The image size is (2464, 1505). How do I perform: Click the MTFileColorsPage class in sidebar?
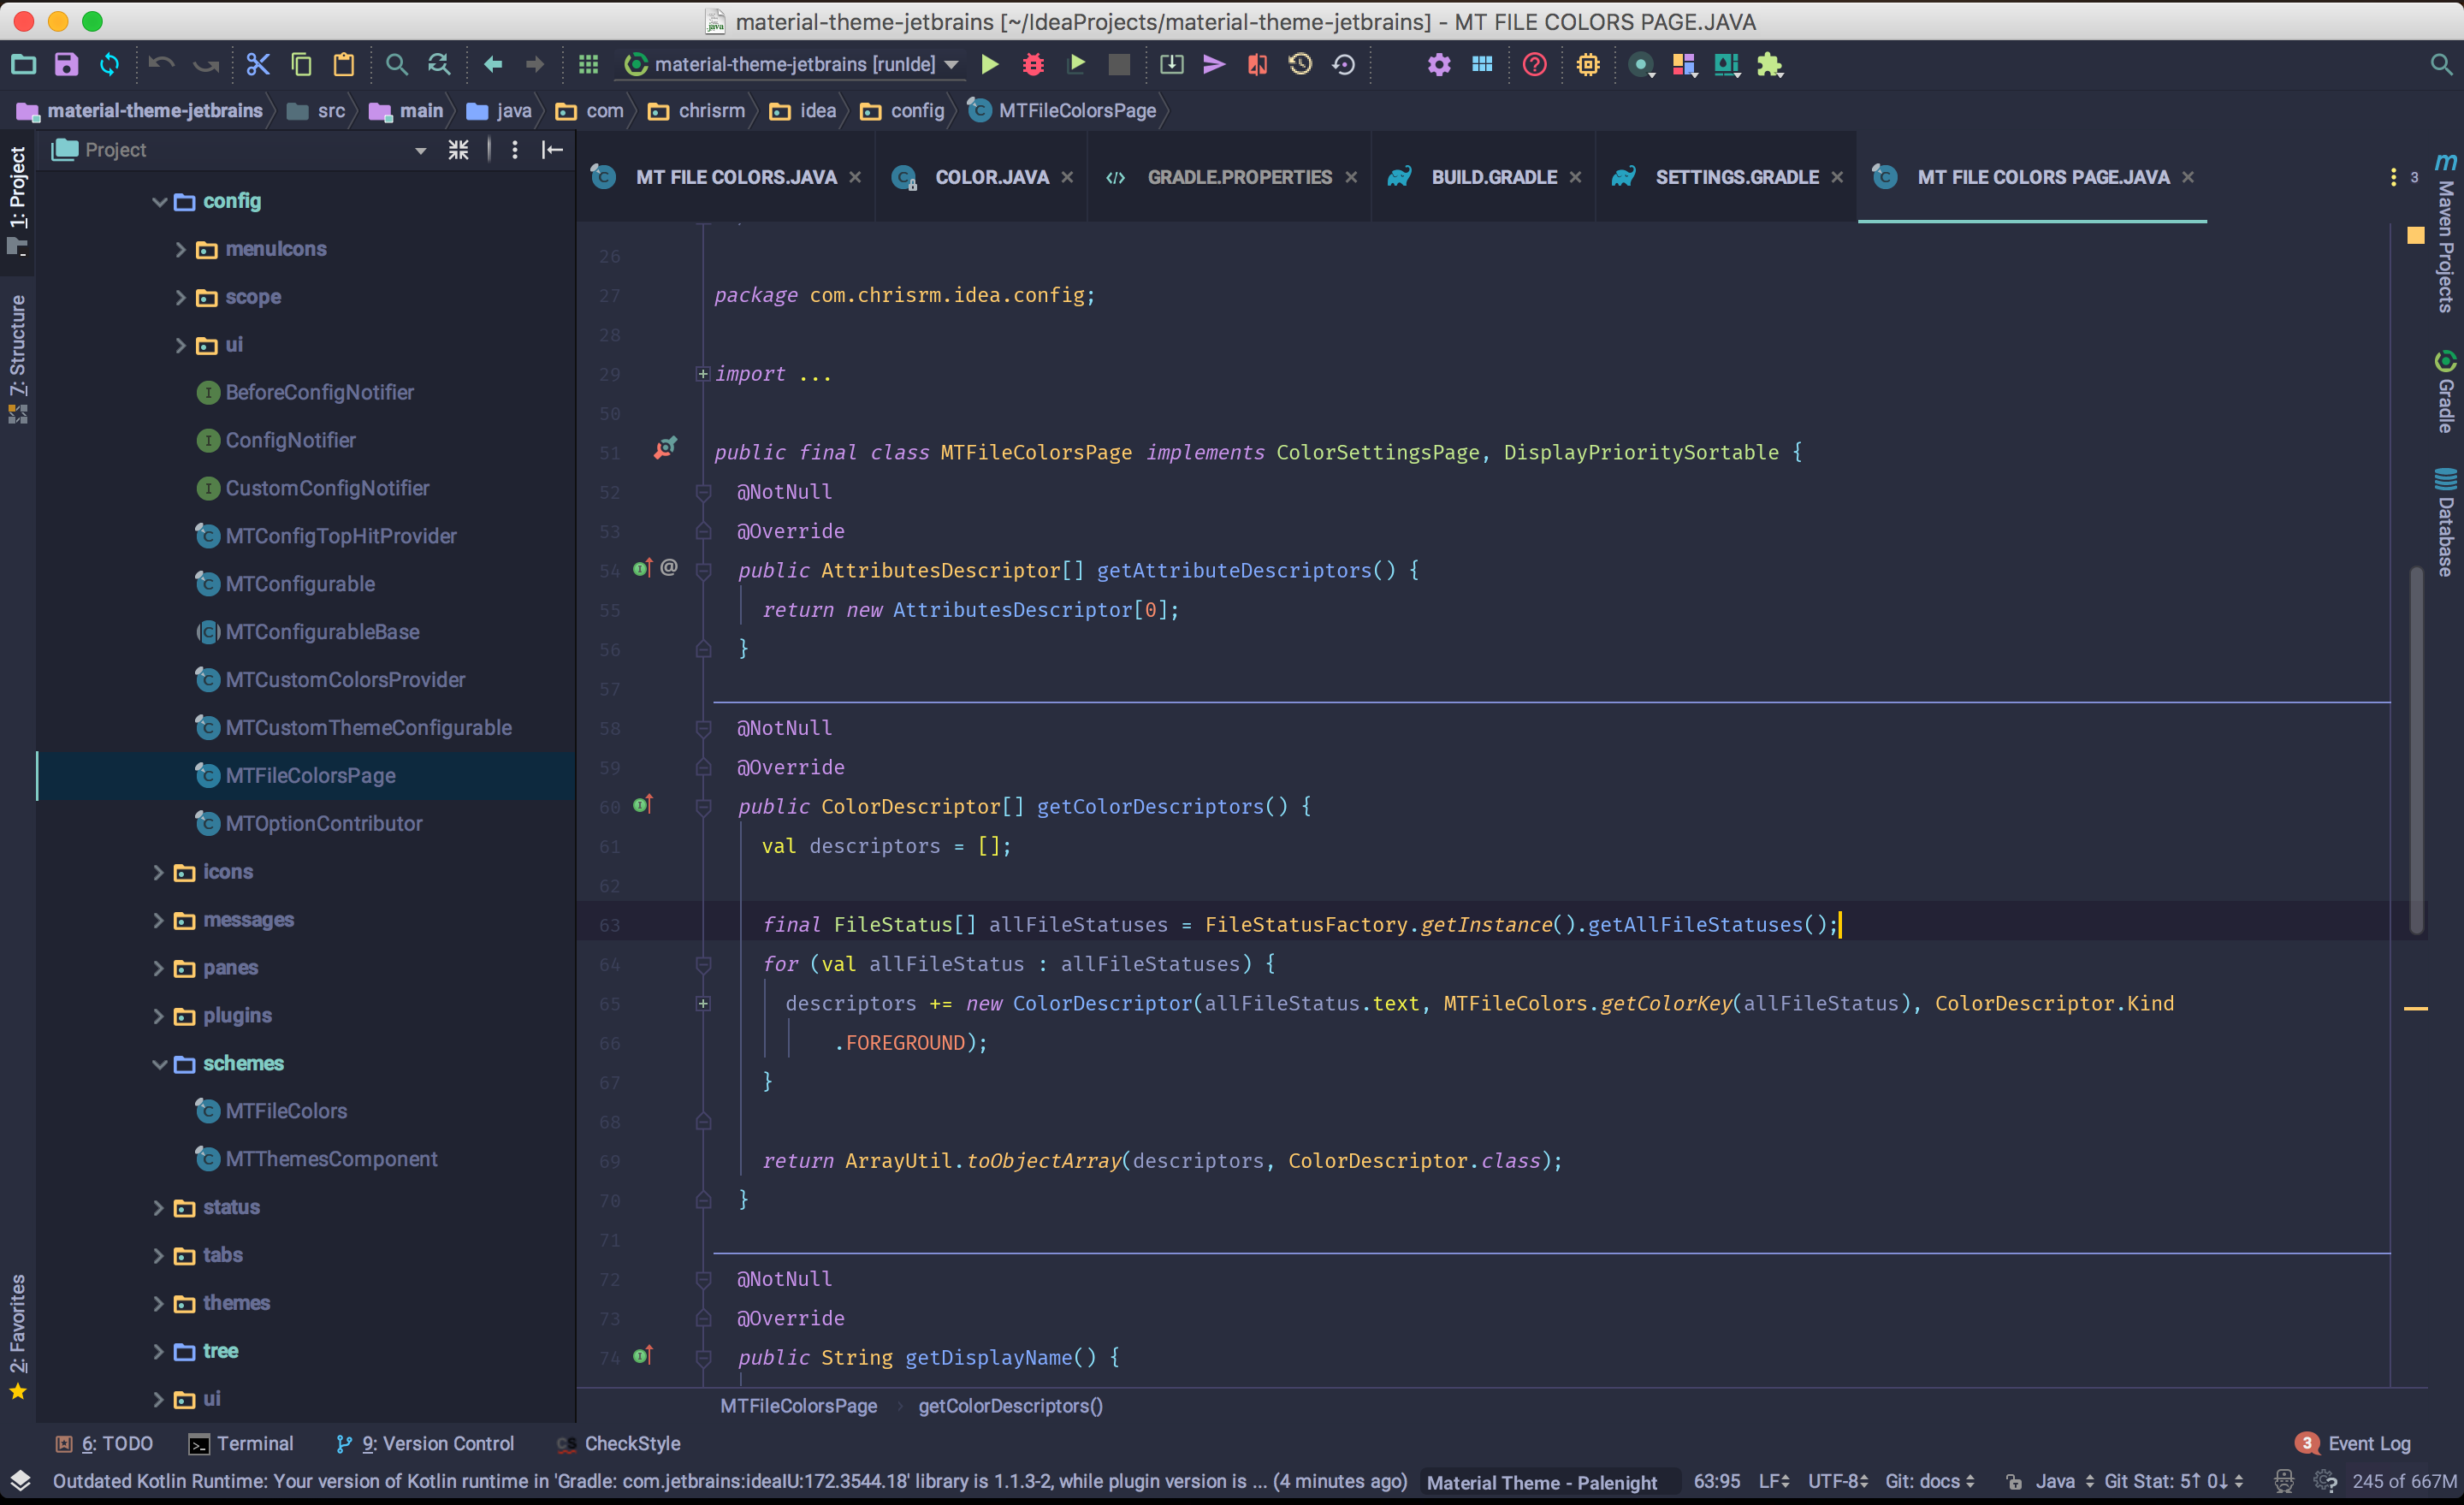[x=308, y=774]
